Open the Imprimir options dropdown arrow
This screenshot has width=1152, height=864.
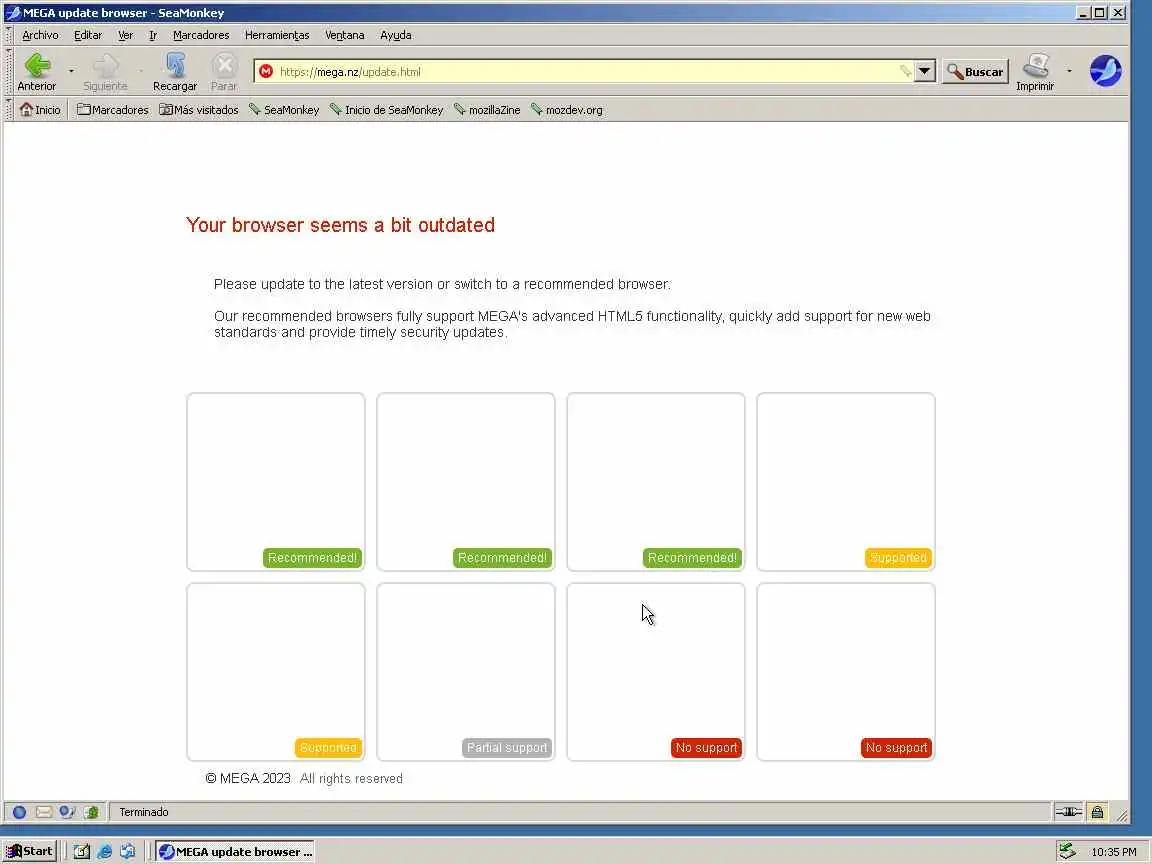(x=1069, y=71)
